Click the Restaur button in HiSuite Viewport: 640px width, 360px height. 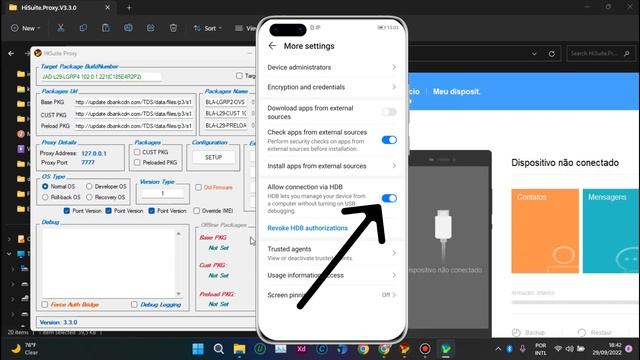(595, 332)
